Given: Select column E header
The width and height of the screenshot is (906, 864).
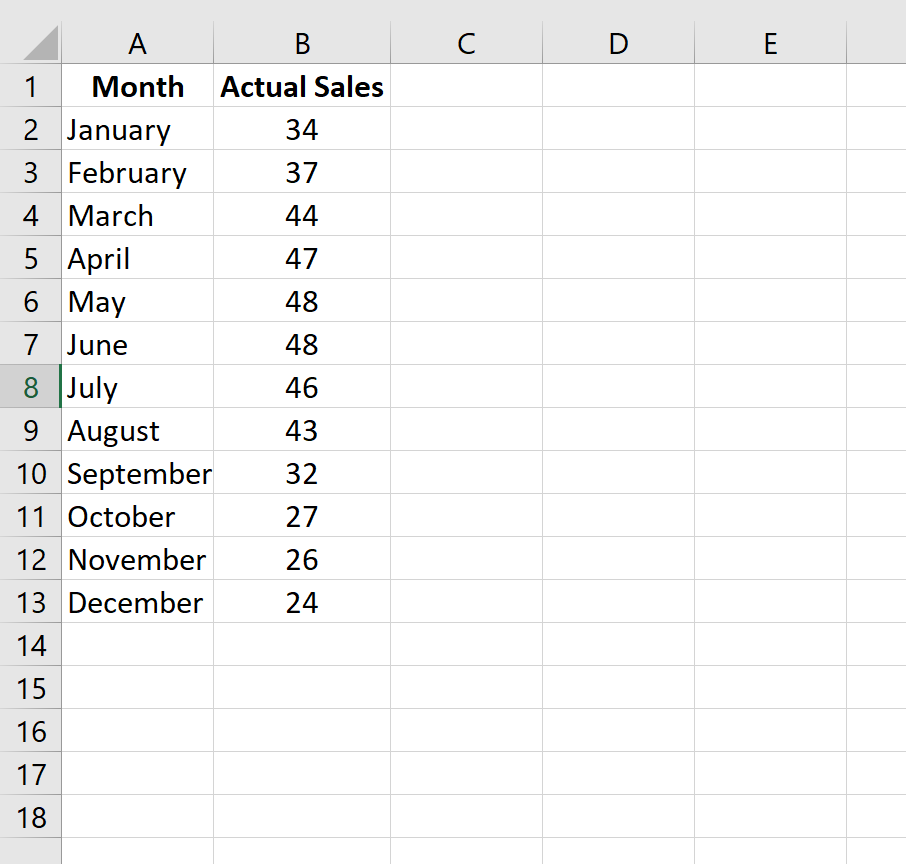Looking at the screenshot, I should (770, 43).
